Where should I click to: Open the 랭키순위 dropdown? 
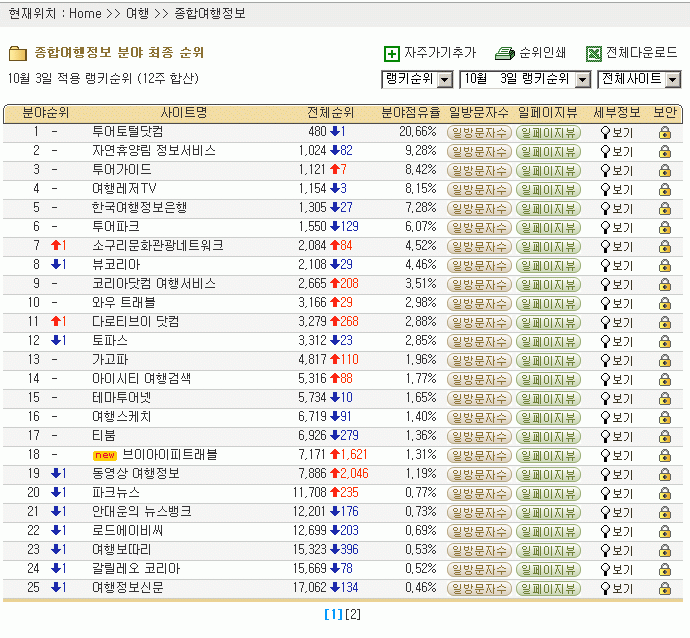point(417,80)
